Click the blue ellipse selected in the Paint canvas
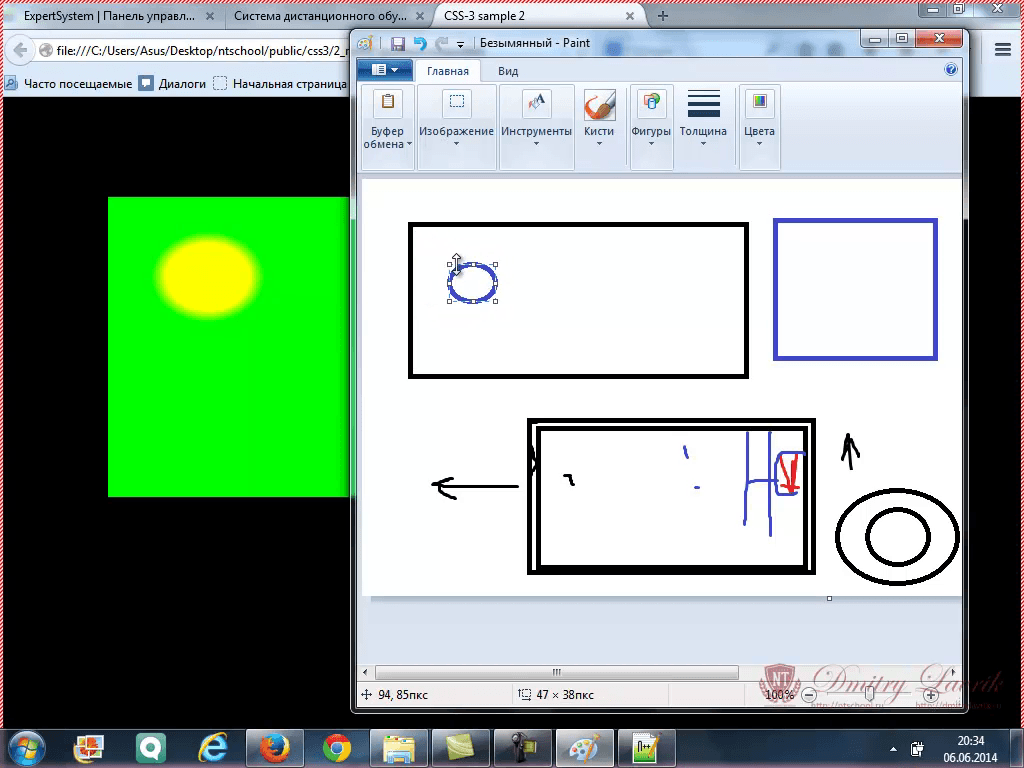Image resolution: width=1024 pixels, height=768 pixels. pyautogui.click(x=472, y=283)
